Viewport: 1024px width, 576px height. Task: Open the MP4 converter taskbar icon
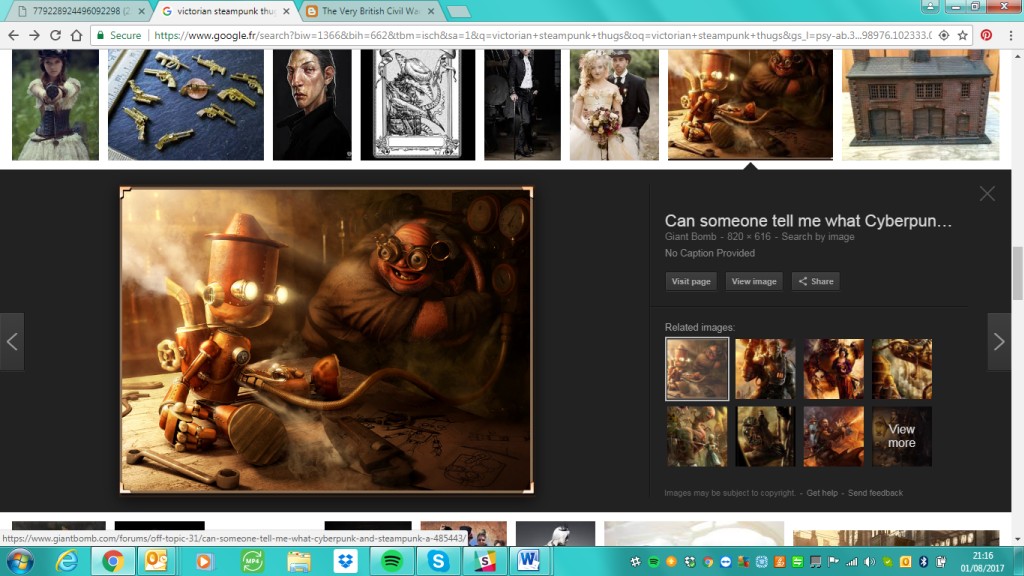click(x=252, y=561)
